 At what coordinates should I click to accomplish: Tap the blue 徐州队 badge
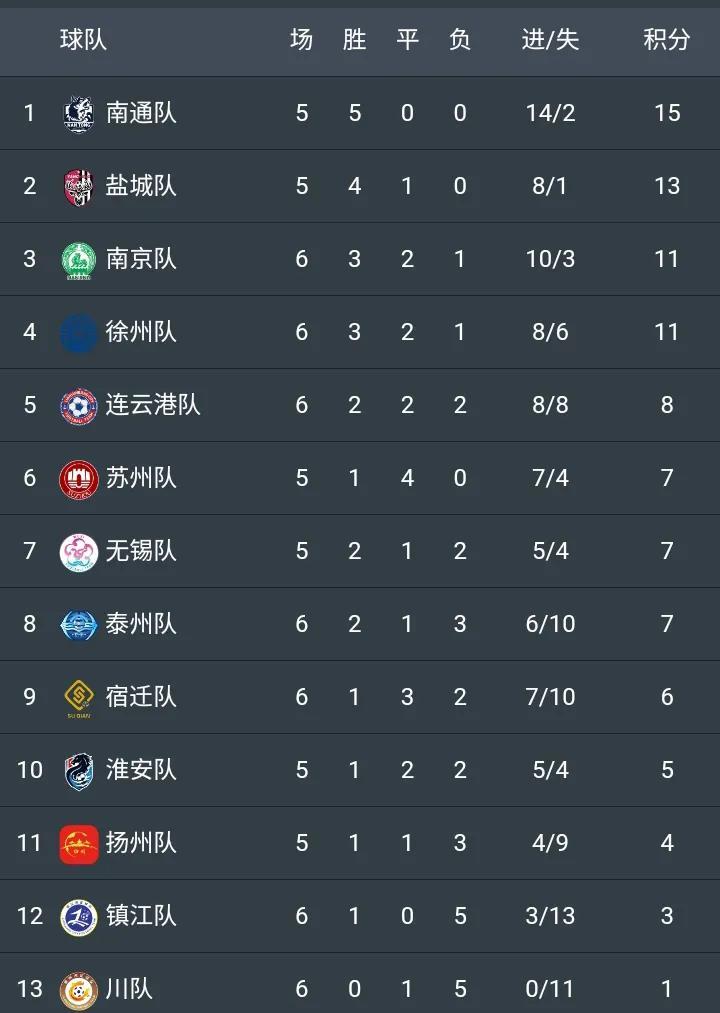coord(79,333)
